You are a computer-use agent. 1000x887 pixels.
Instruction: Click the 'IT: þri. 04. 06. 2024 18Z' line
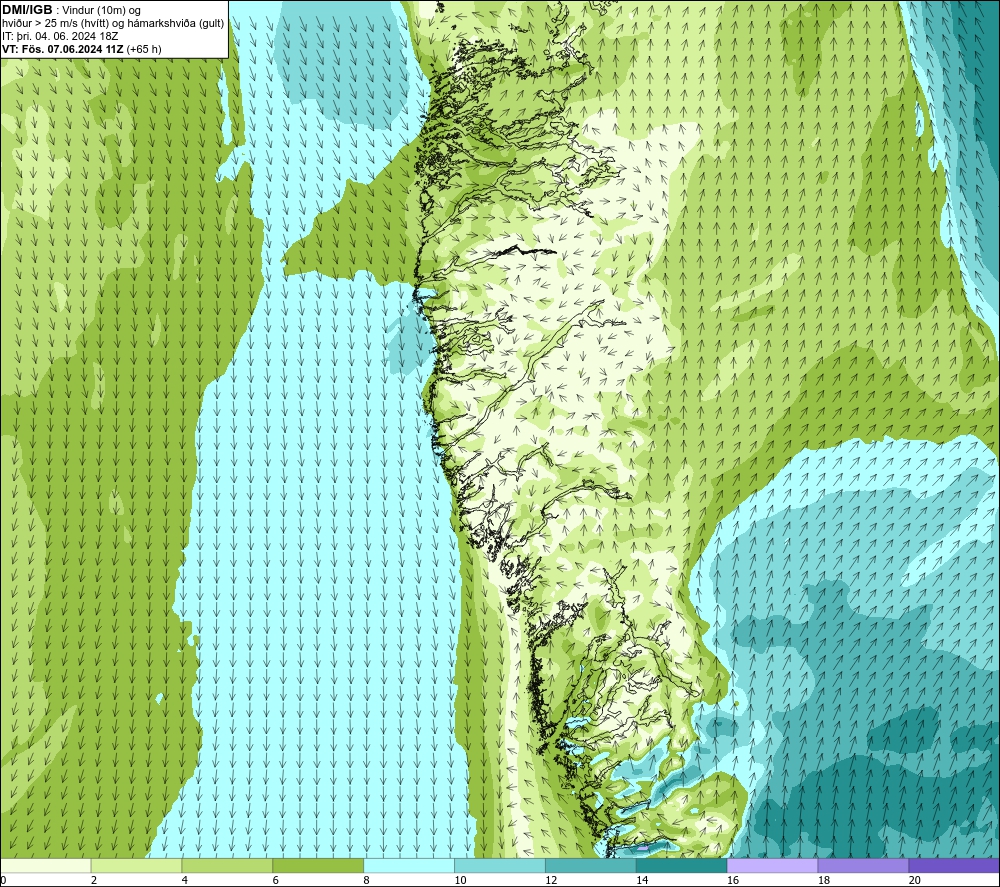pyautogui.click(x=60, y=36)
